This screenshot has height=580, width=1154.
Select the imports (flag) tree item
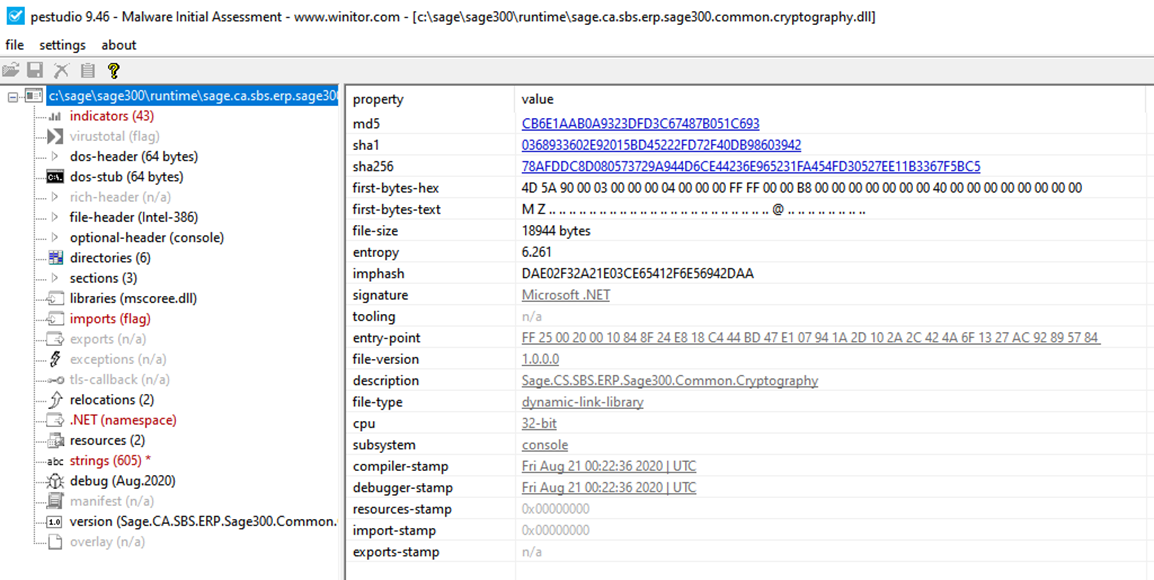[x=110, y=319]
